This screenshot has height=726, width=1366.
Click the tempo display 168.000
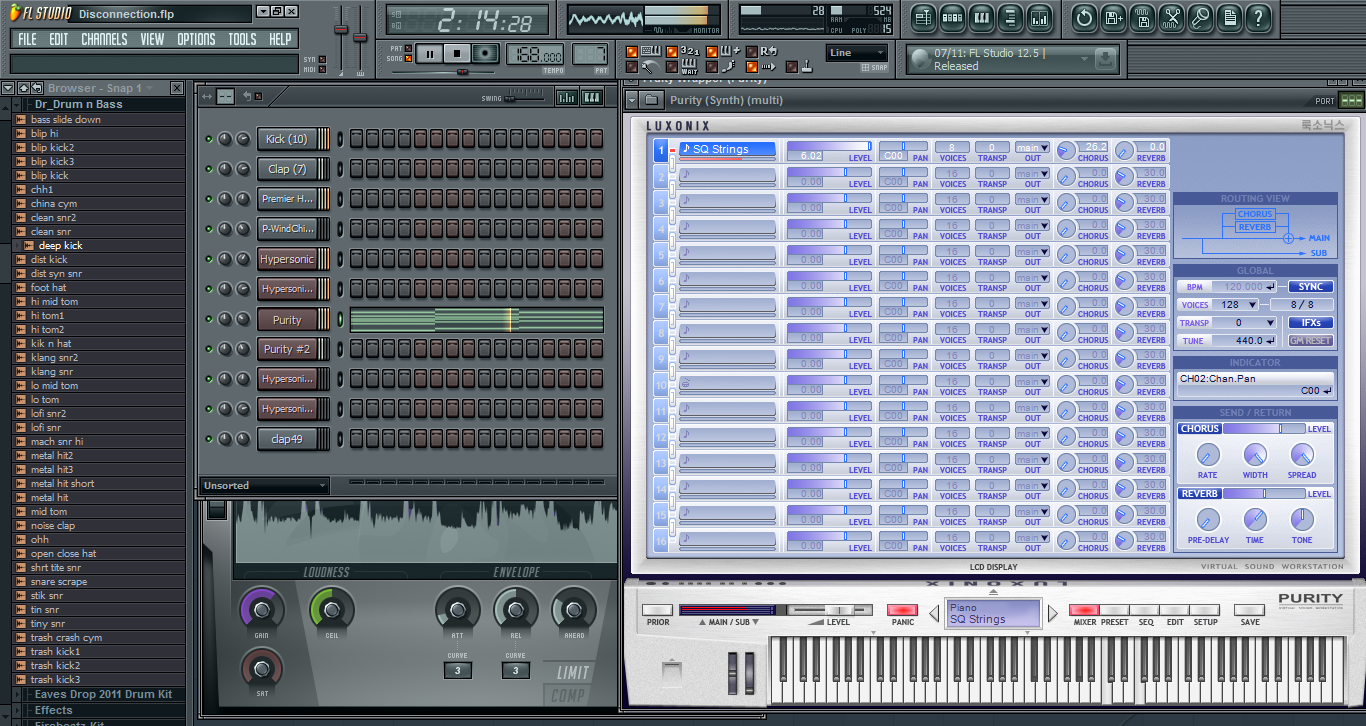tap(535, 54)
